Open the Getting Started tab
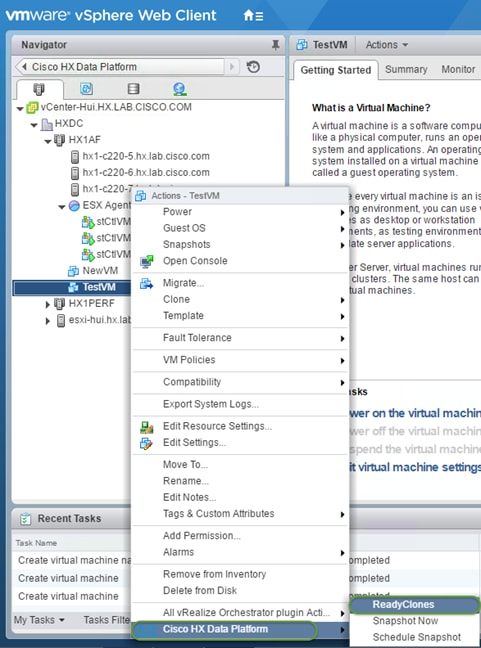 click(336, 70)
